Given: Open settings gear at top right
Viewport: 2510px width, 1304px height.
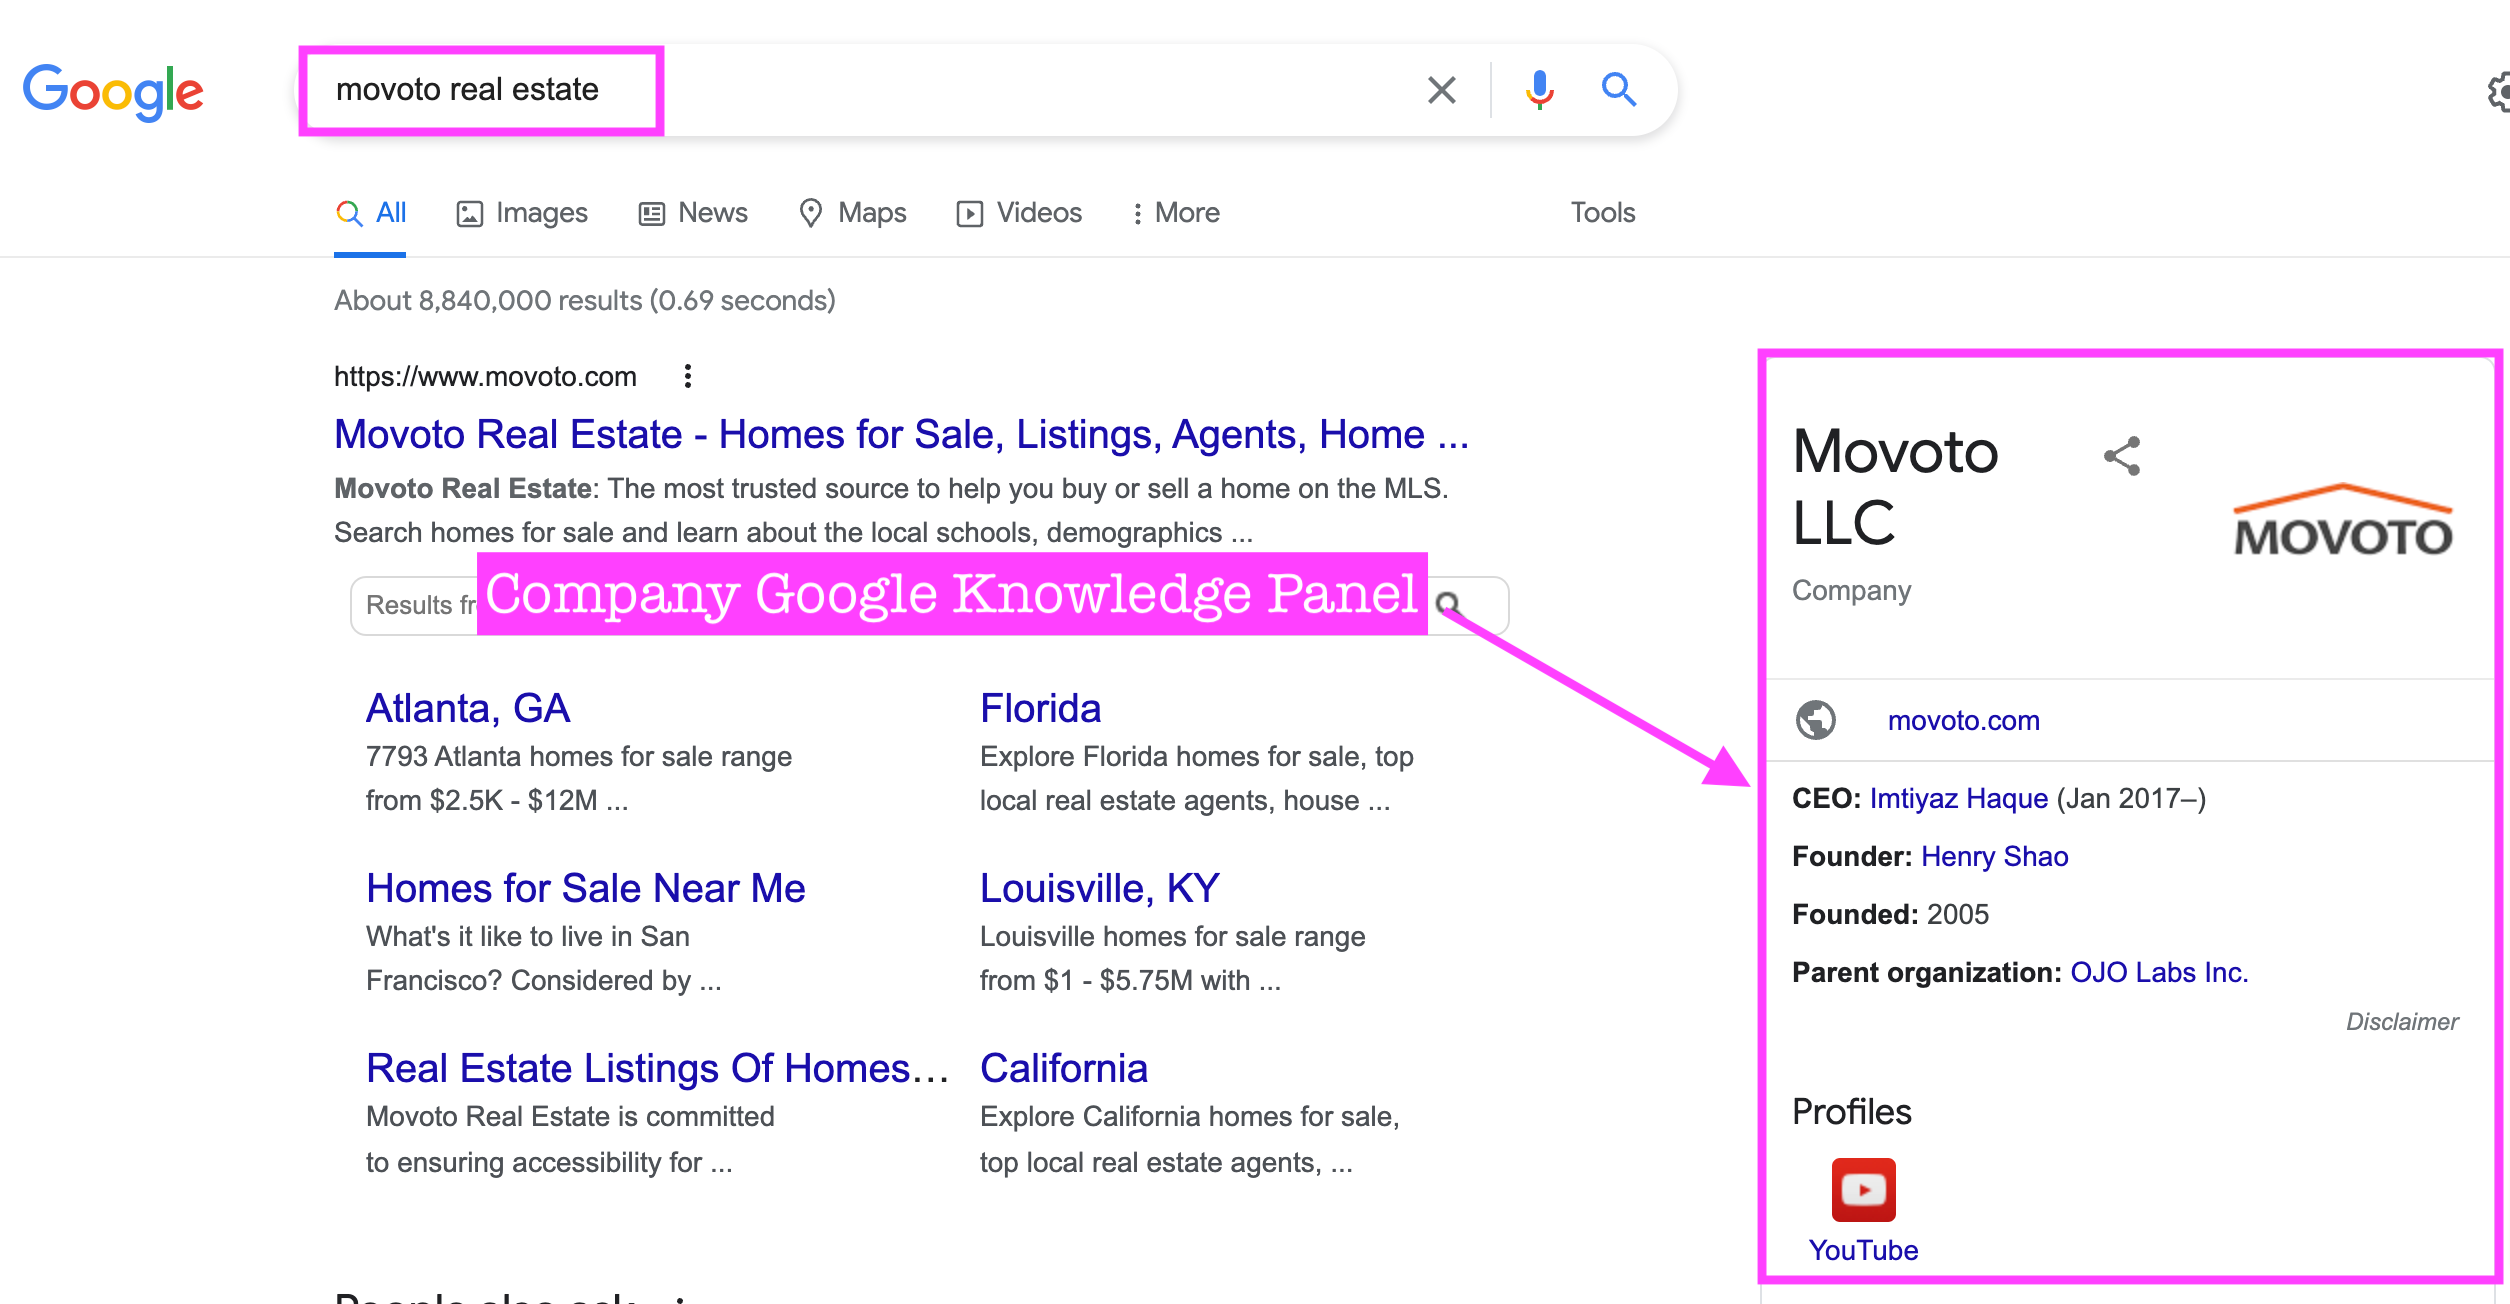Looking at the screenshot, I should click(x=2498, y=92).
